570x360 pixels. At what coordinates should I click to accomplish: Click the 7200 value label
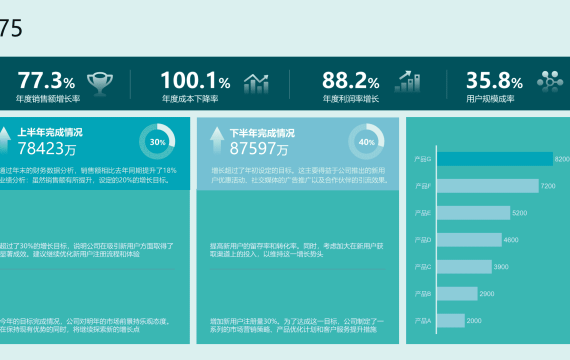tap(548, 186)
